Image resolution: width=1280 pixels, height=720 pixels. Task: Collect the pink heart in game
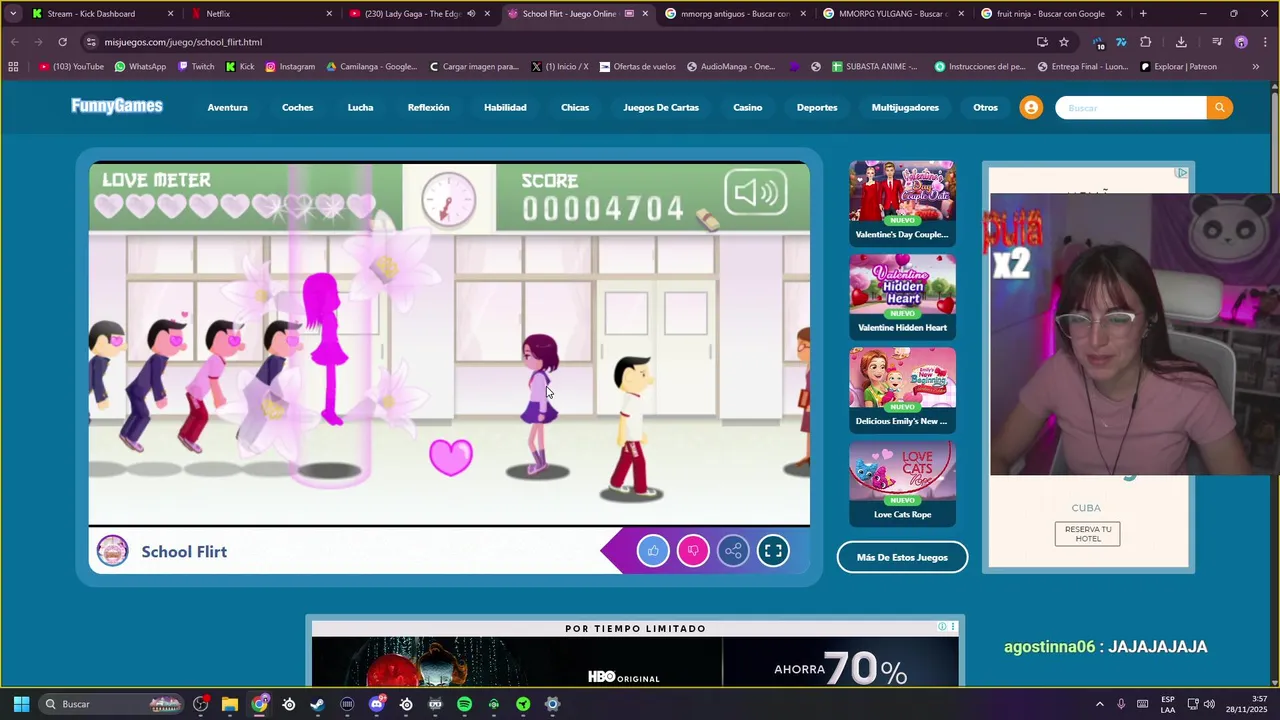[450, 456]
